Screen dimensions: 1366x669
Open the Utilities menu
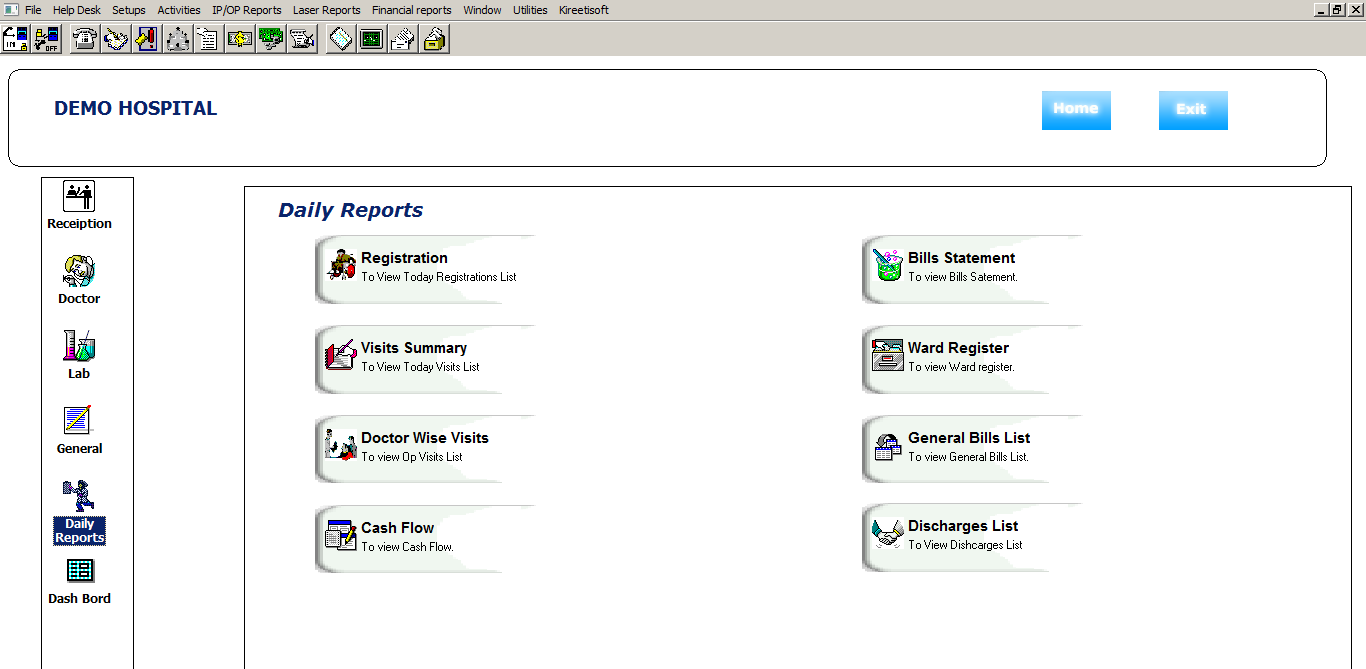click(530, 10)
